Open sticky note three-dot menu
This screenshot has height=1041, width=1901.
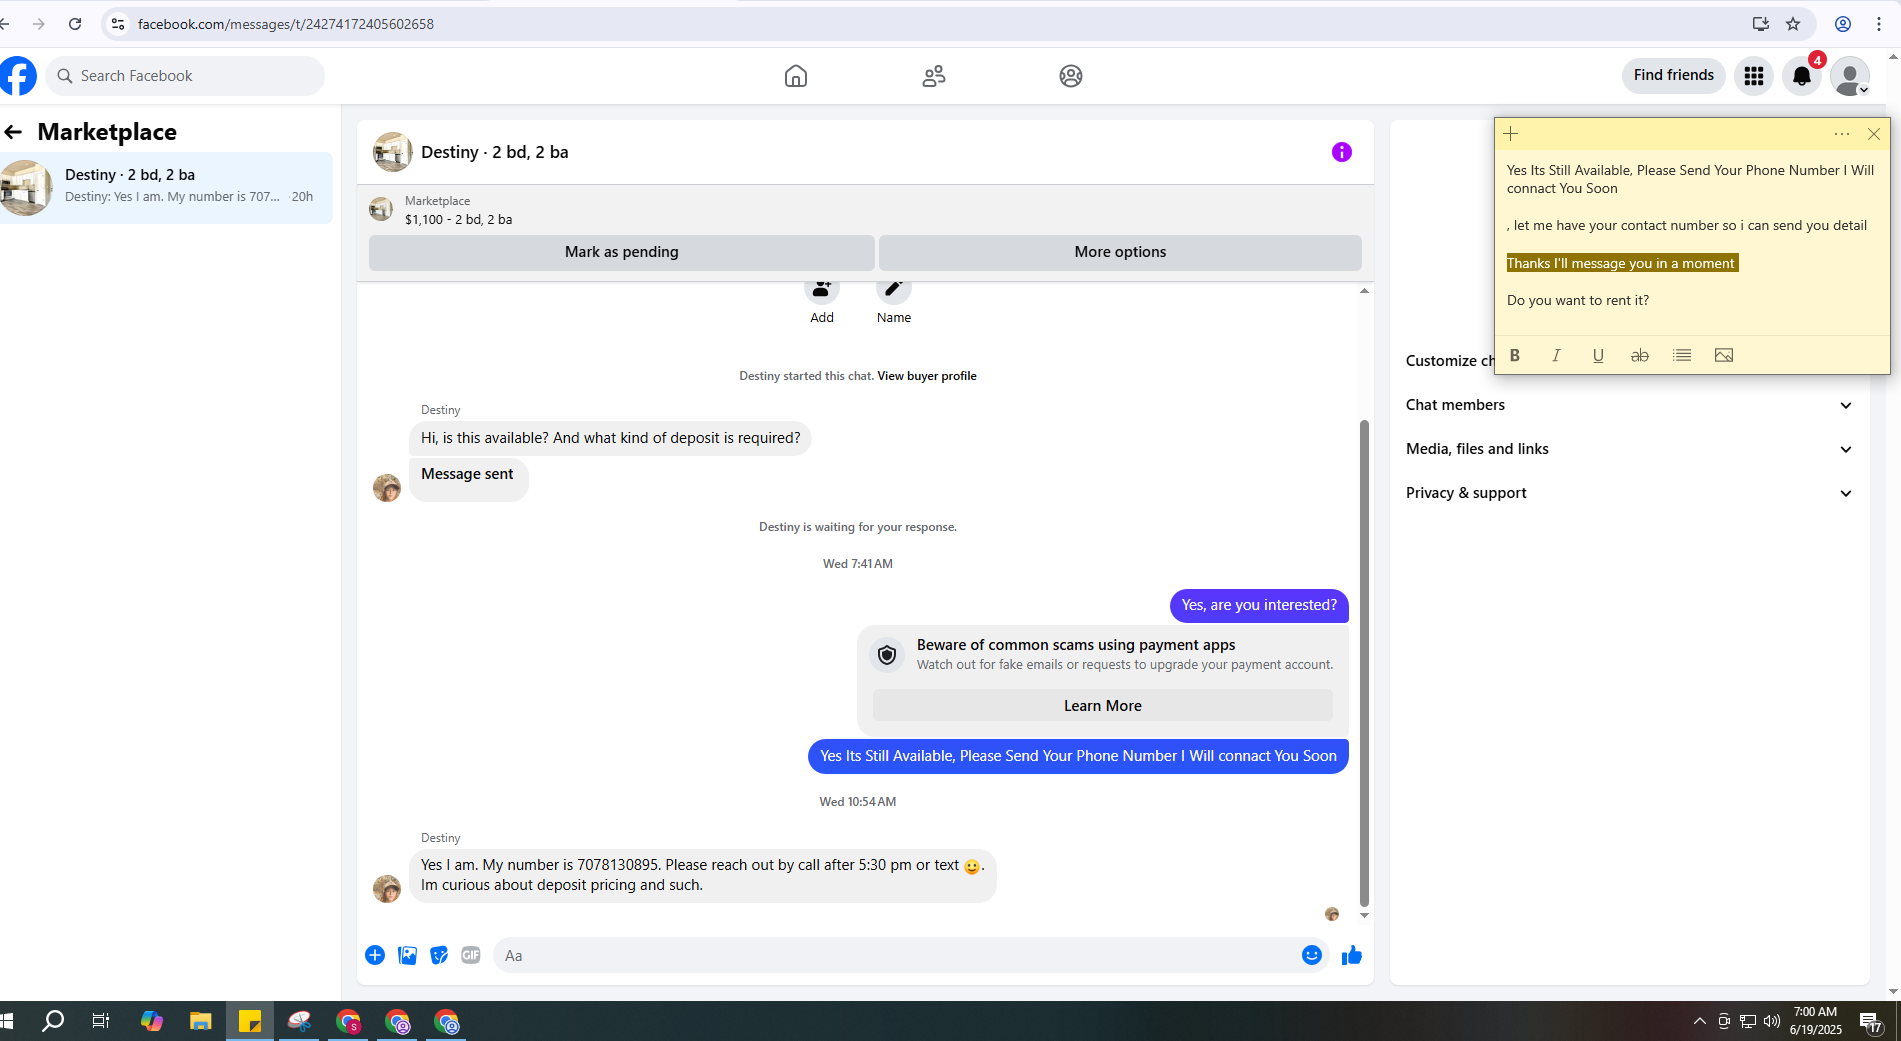1842,134
